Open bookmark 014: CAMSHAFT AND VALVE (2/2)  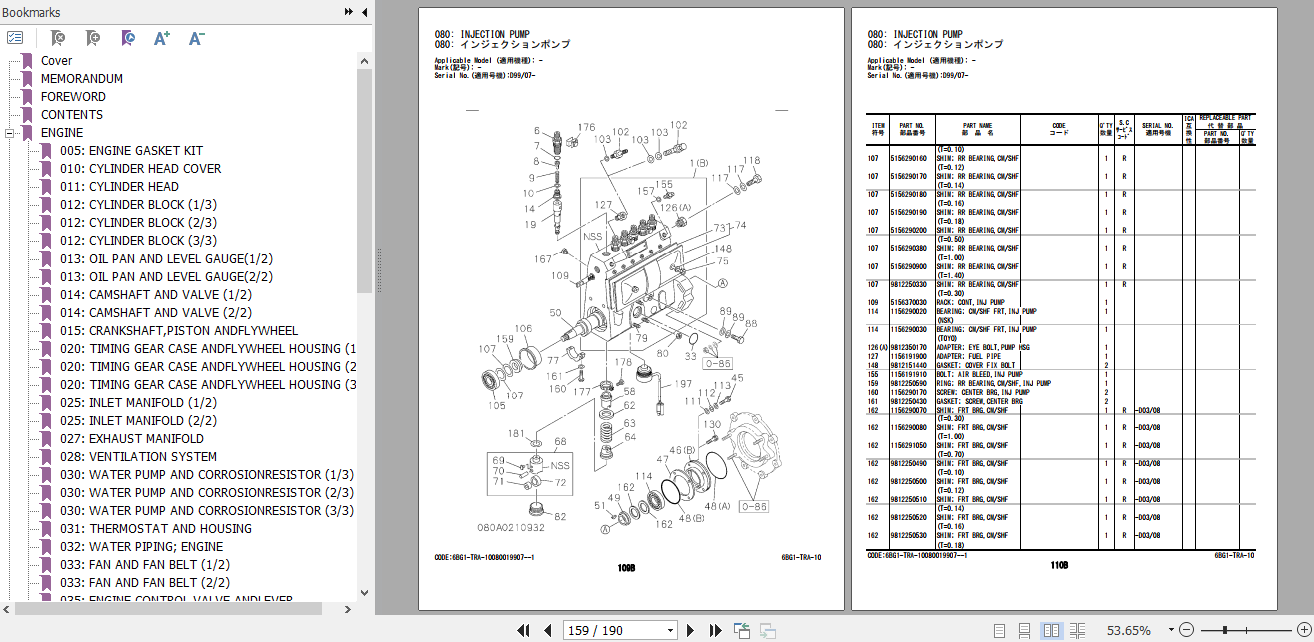click(x=156, y=313)
